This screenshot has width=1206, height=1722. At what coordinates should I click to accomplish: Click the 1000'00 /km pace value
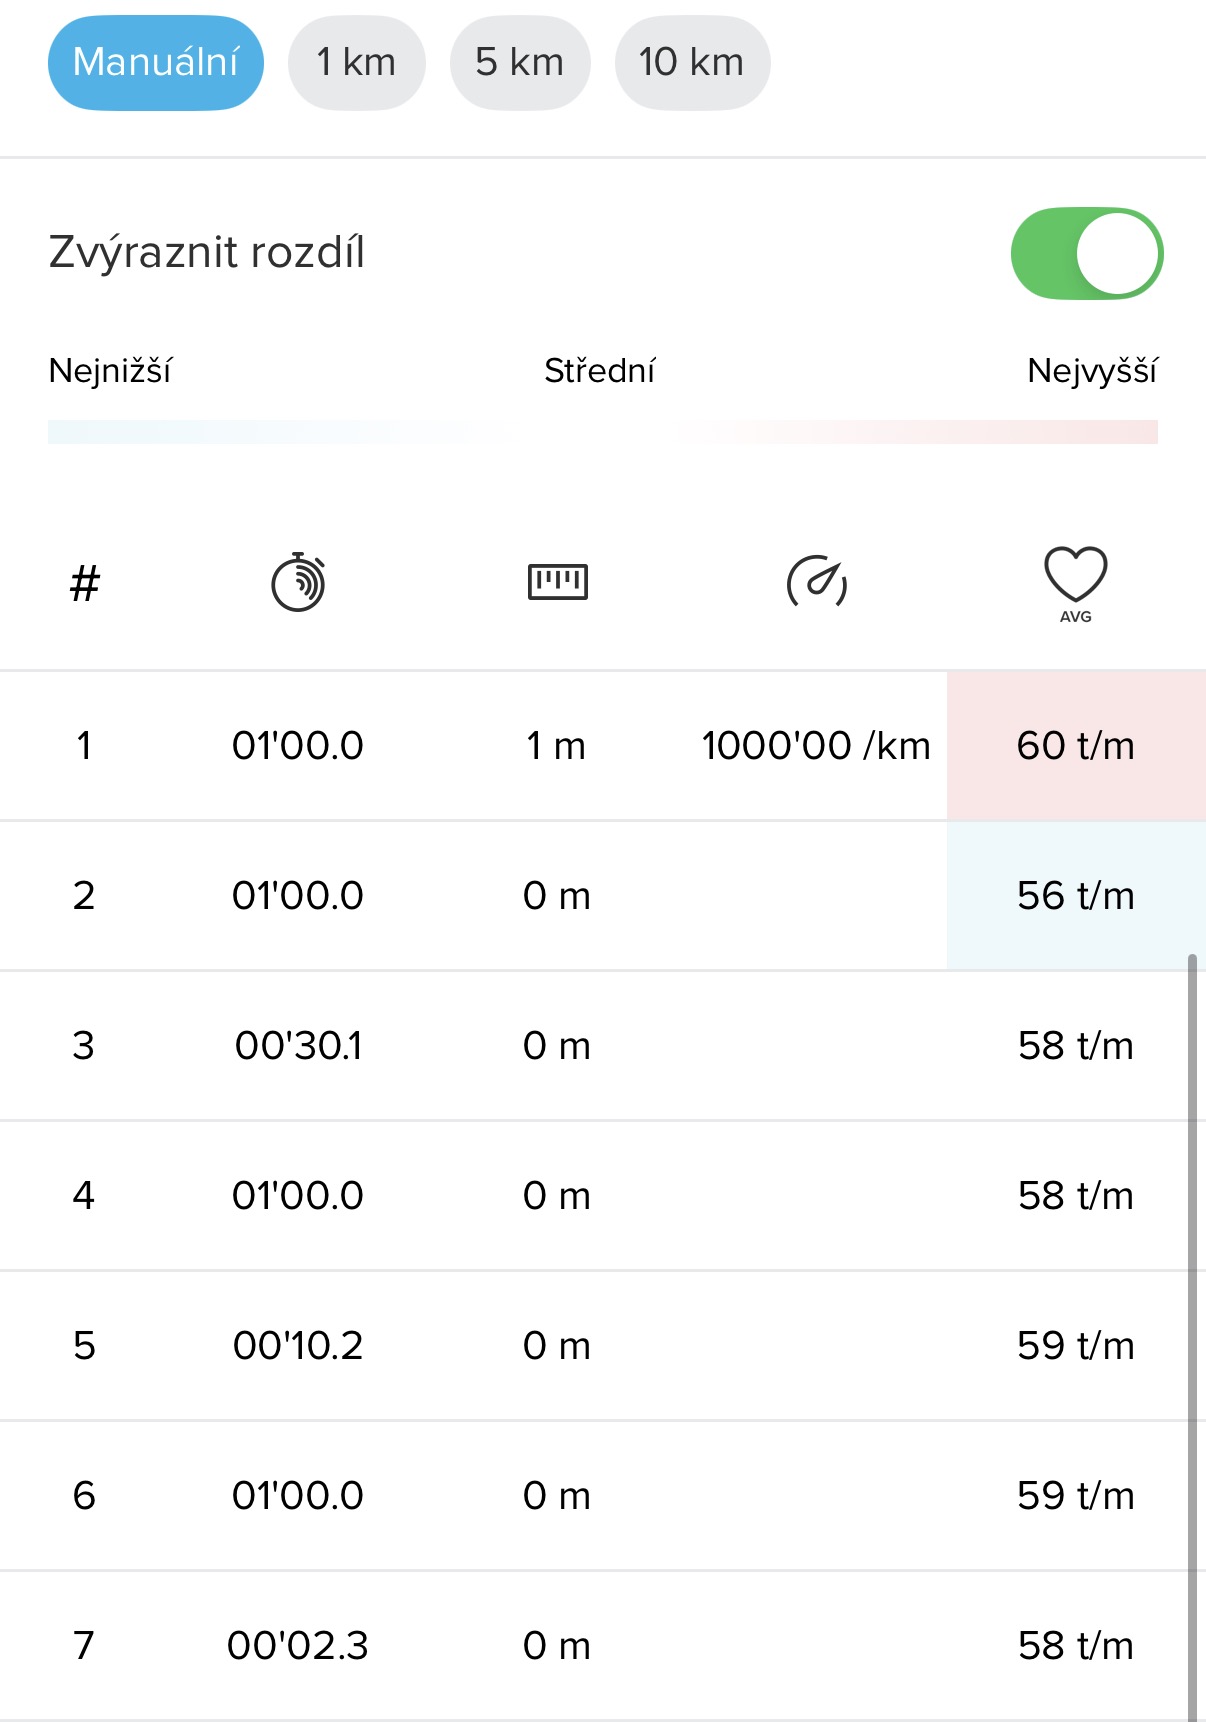[x=816, y=746]
